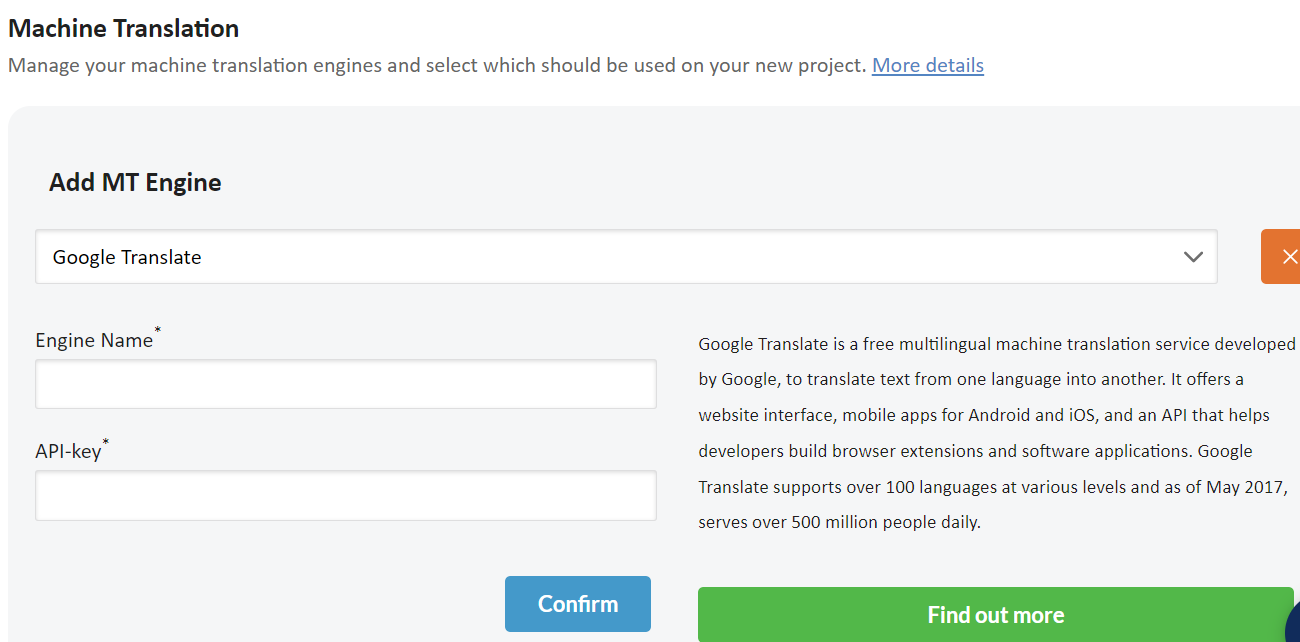1300x642 pixels.
Task: Focus the API-key input field
Action: click(x=346, y=495)
